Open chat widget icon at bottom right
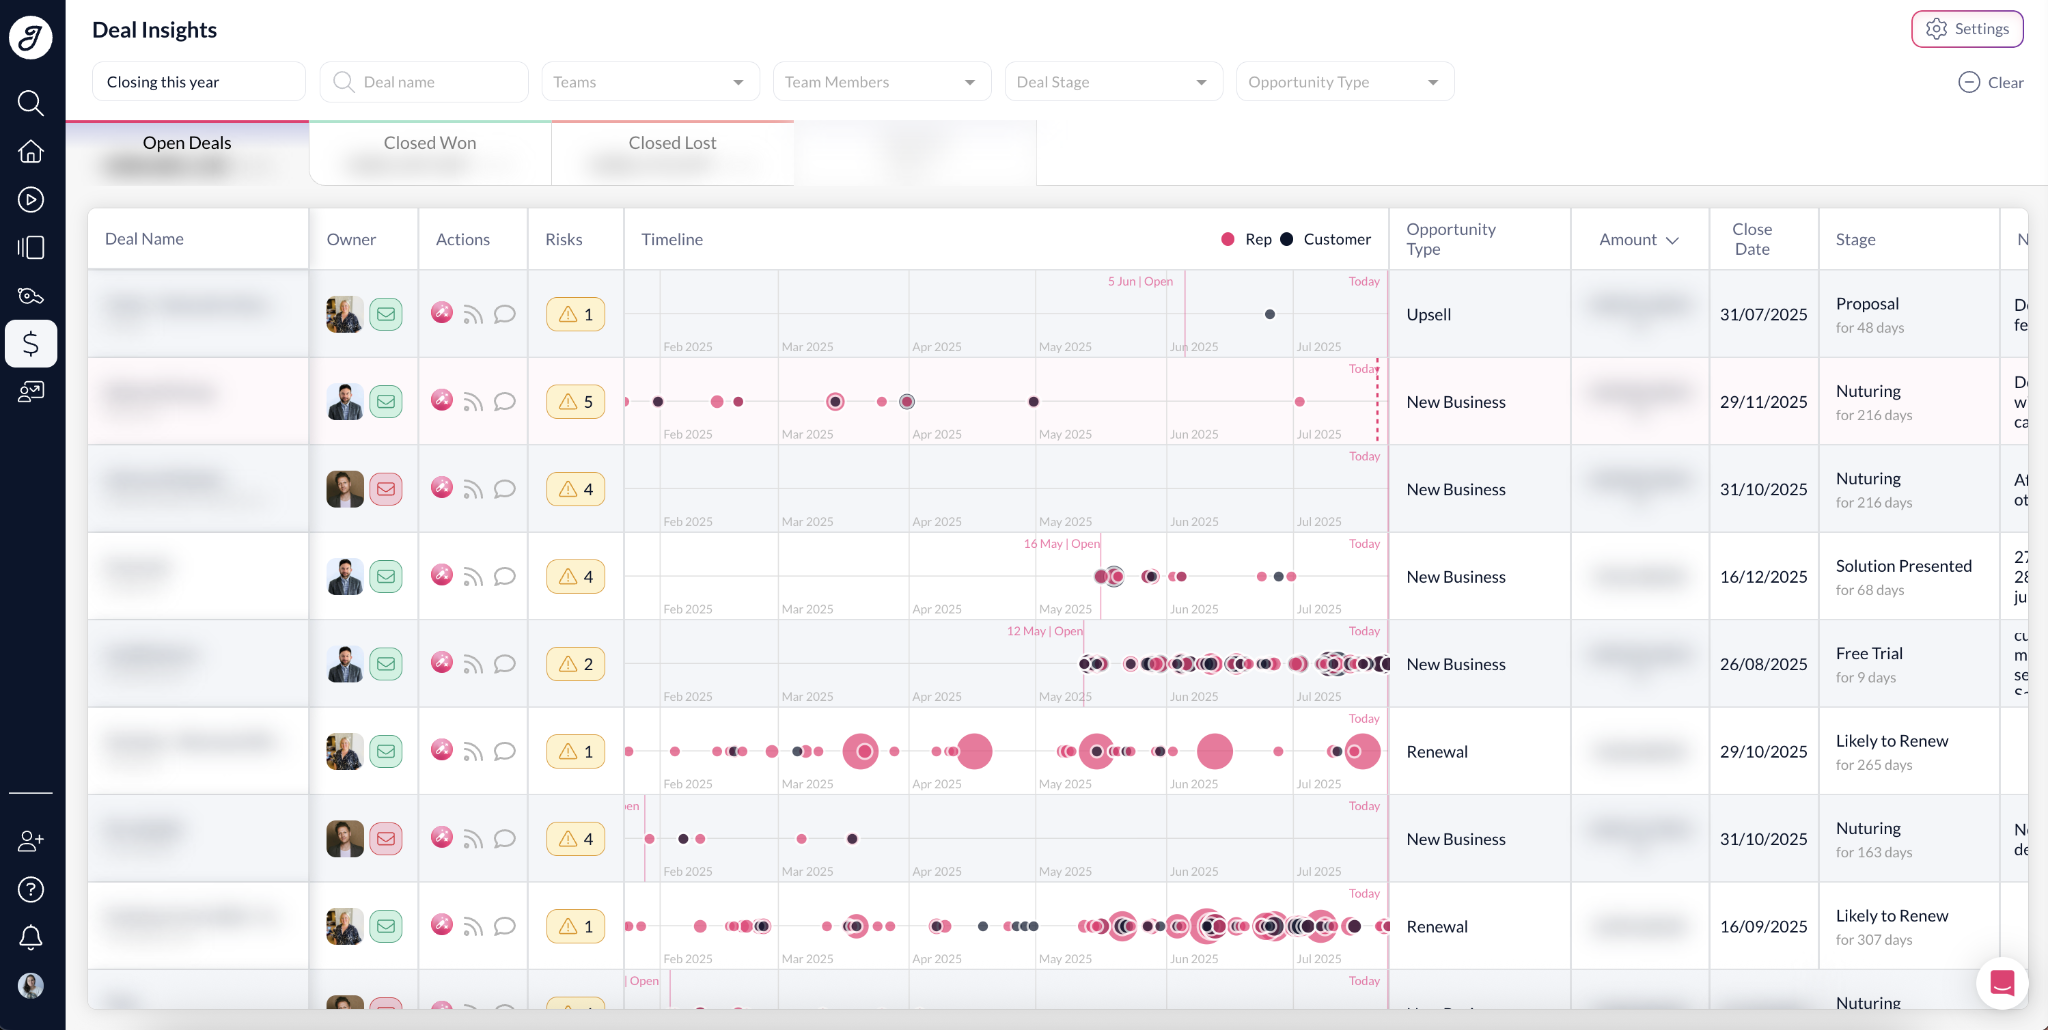The width and height of the screenshot is (2048, 1030). point(2002,982)
